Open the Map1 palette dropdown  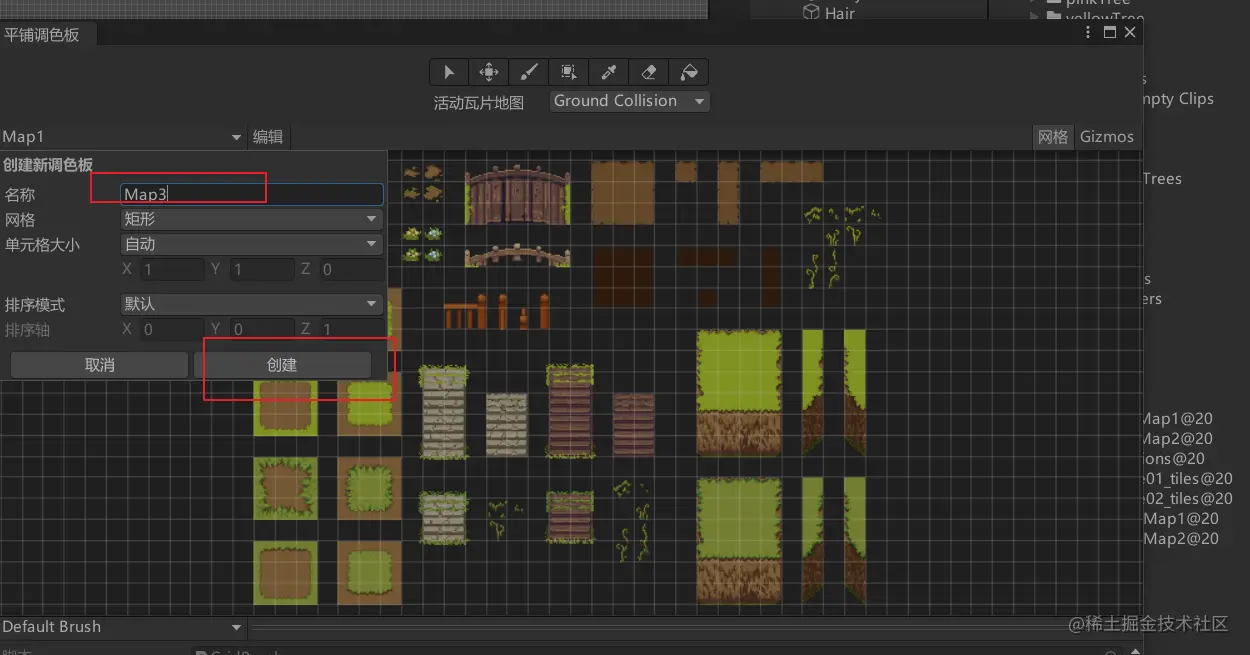point(123,137)
